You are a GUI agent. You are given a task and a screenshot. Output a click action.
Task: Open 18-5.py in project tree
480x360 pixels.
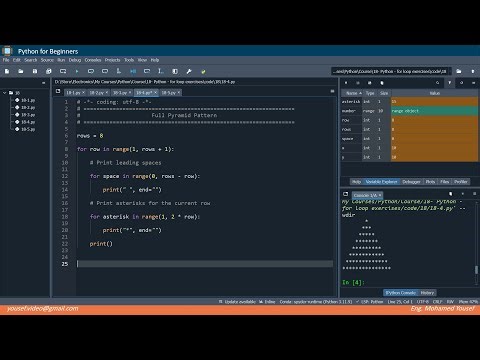(x=28, y=129)
